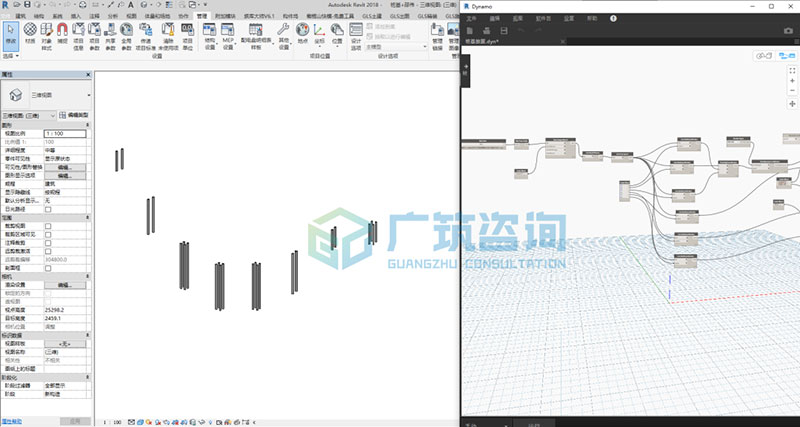800x427 pixels.
Task: Open Structural Settings (结构设置) dropdown
Action: tap(209, 36)
